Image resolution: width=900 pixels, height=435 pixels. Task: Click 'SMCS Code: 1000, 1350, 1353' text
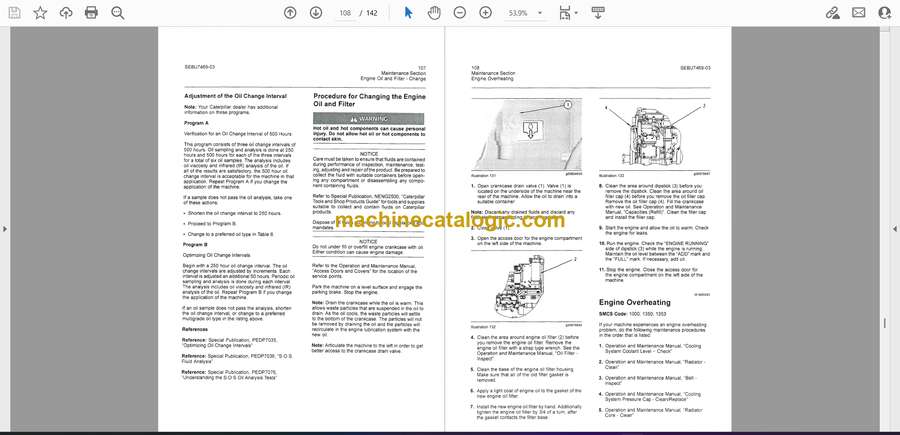point(633,314)
